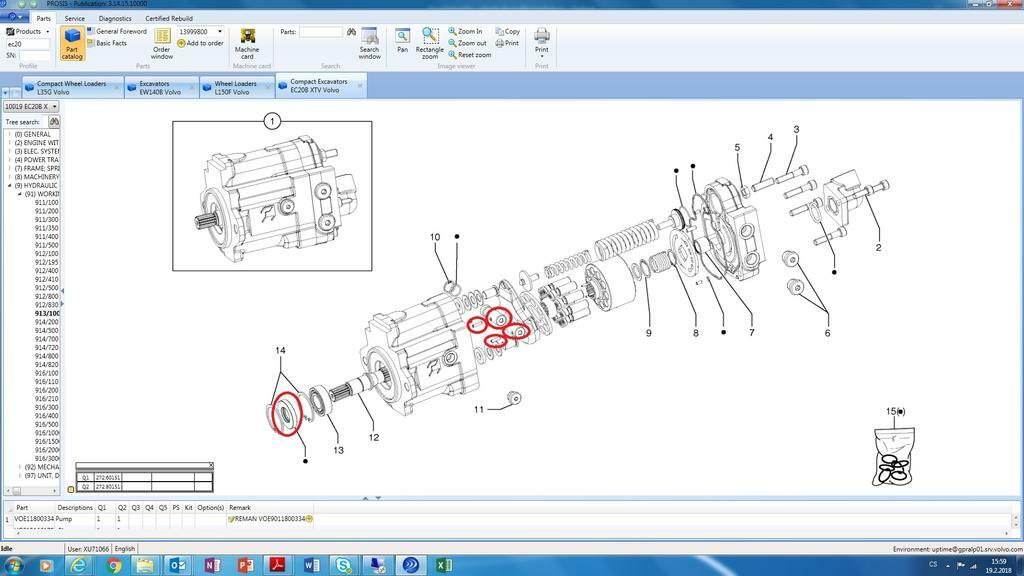Click in the Parts search field
The height and width of the screenshot is (576, 1024).
[321, 31]
